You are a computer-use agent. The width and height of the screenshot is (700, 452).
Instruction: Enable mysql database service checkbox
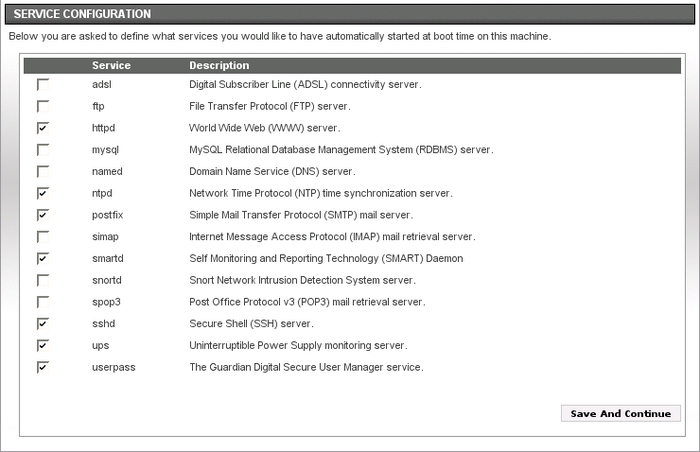43,150
